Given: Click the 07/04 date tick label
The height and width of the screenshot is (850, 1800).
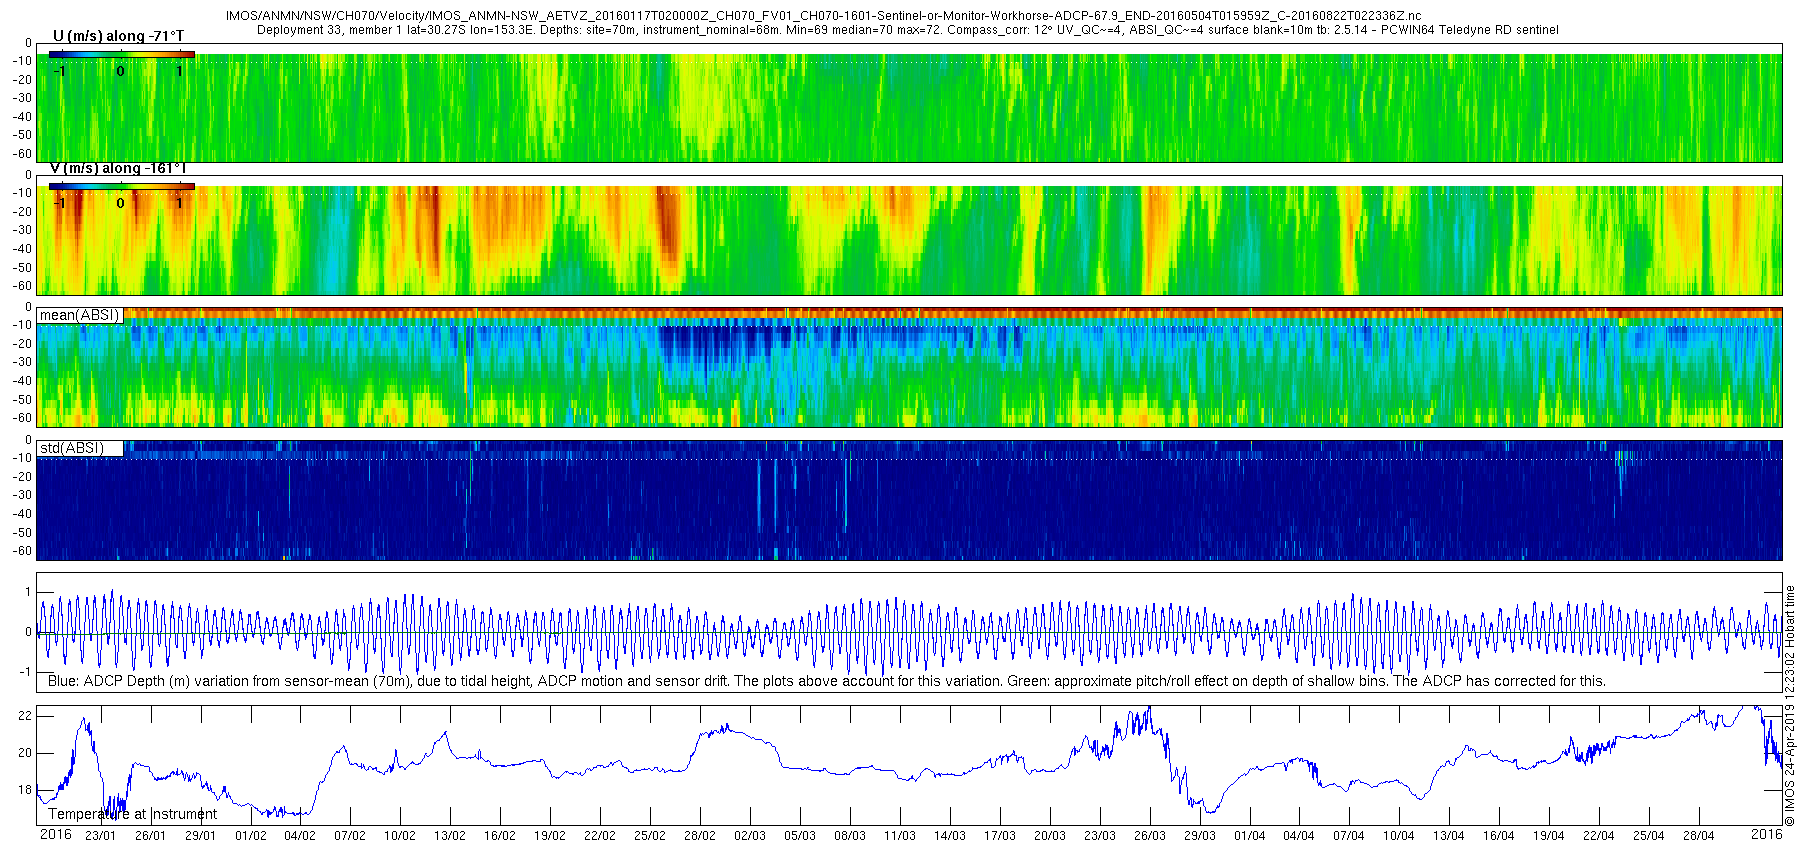Looking at the screenshot, I should click(1349, 836).
